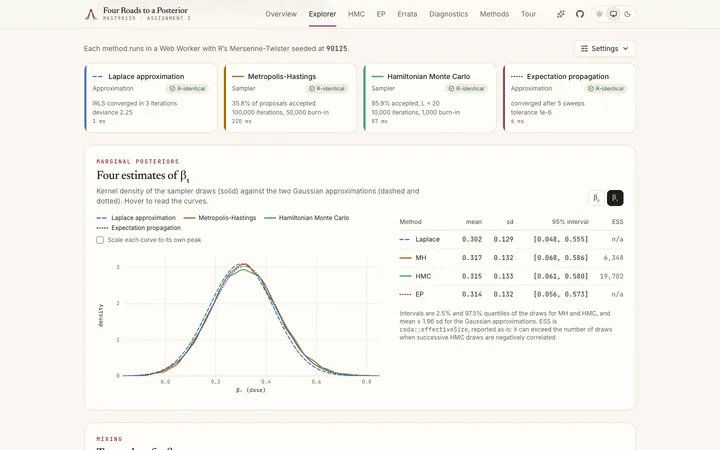This screenshot has width=720, height=450.
Task: Open the Methods tab
Action: [494, 14]
